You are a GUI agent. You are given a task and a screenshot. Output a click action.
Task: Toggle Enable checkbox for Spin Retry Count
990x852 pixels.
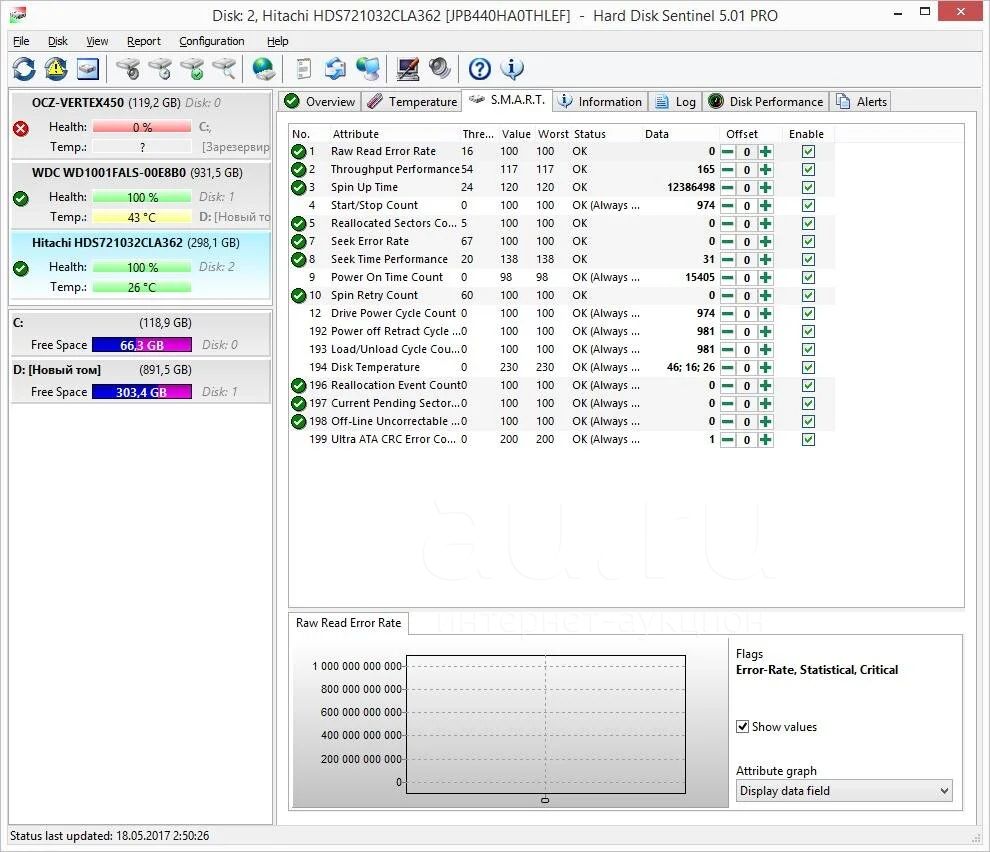coord(808,296)
